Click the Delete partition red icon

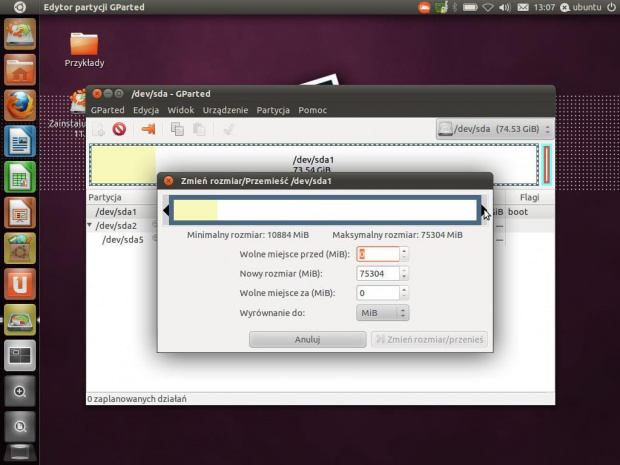pos(119,129)
